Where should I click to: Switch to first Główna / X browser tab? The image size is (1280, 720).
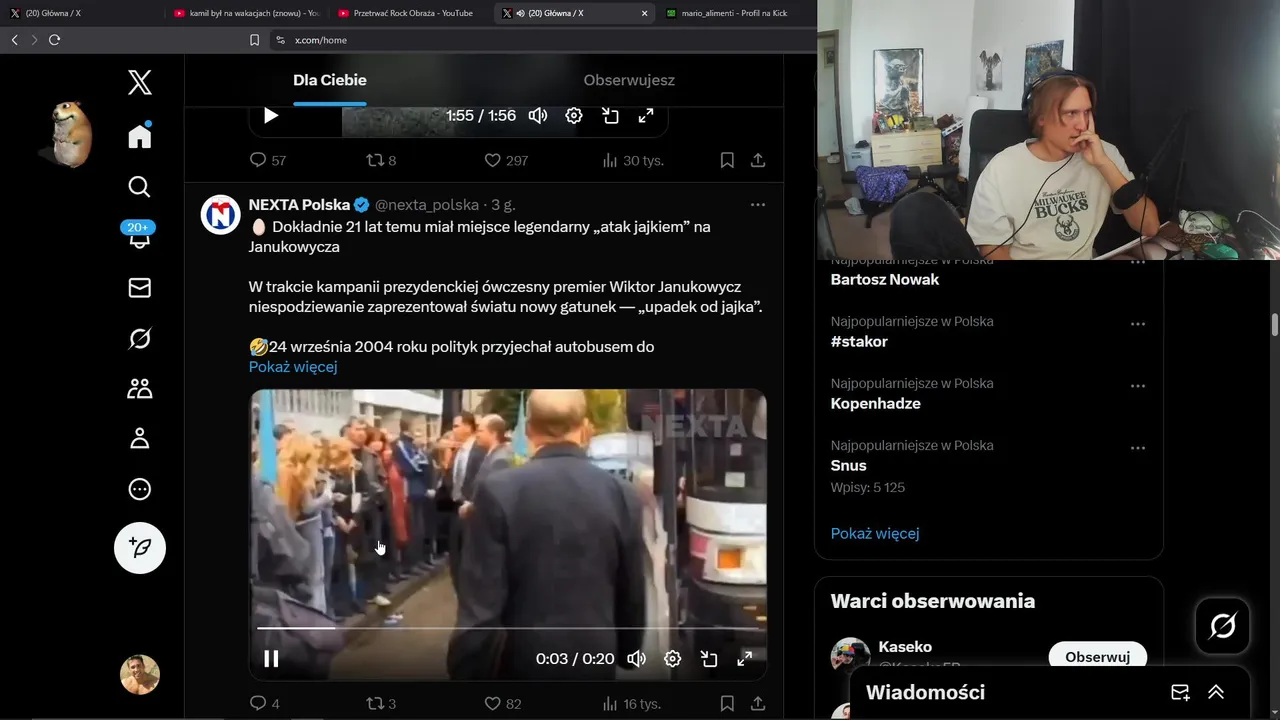[82, 13]
